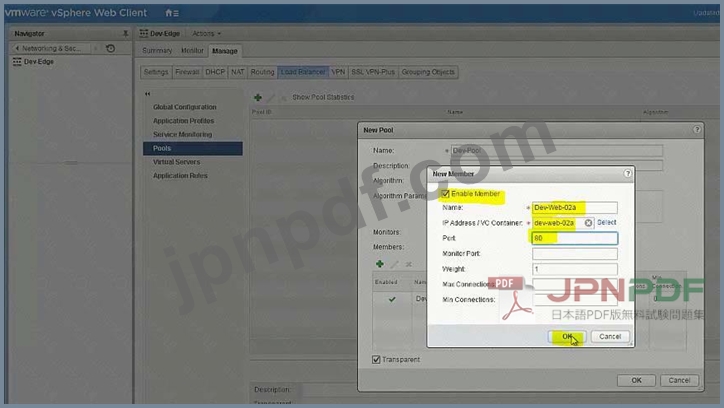Pin the Navigator panel
Viewport: 724px width, 408px height.
pos(125,34)
